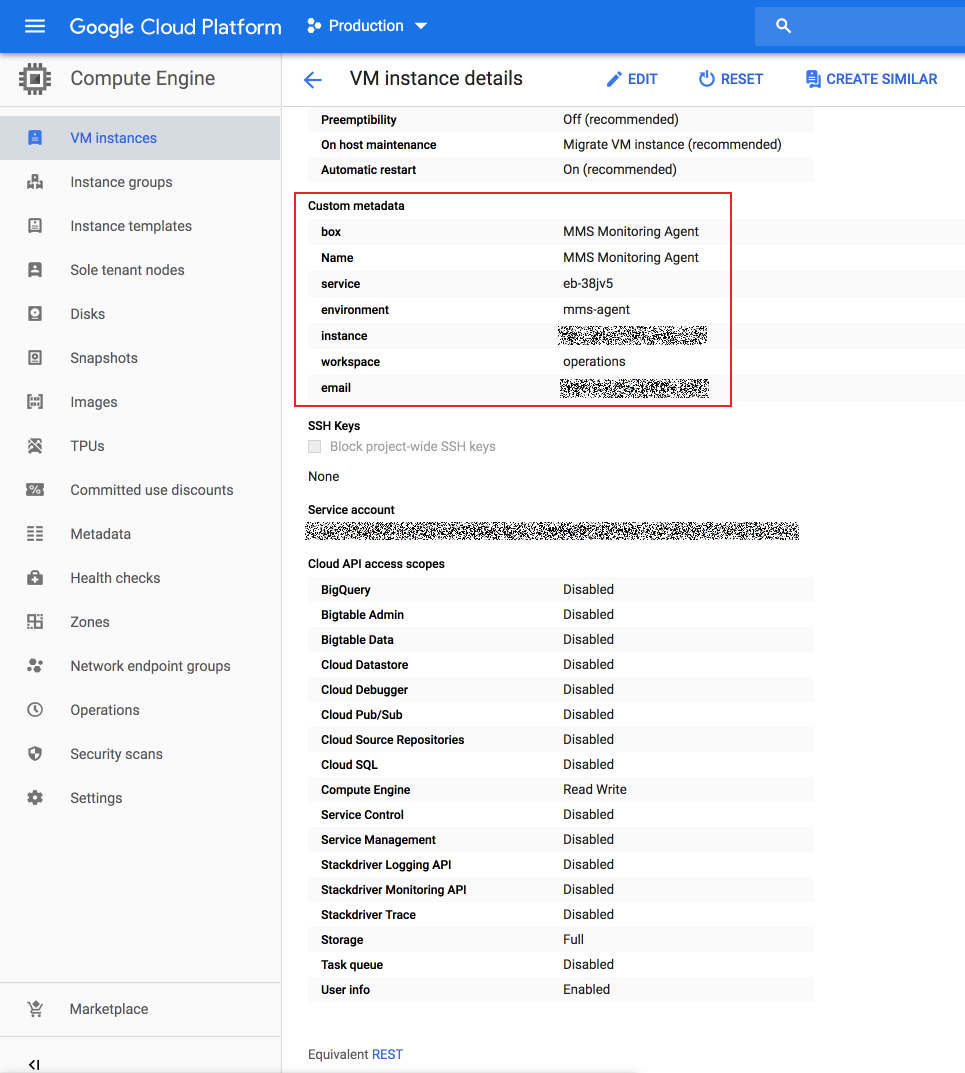Image resolution: width=965 pixels, height=1073 pixels.
Task: Click the 'Read Write' Compute Engine value
Action: point(595,789)
